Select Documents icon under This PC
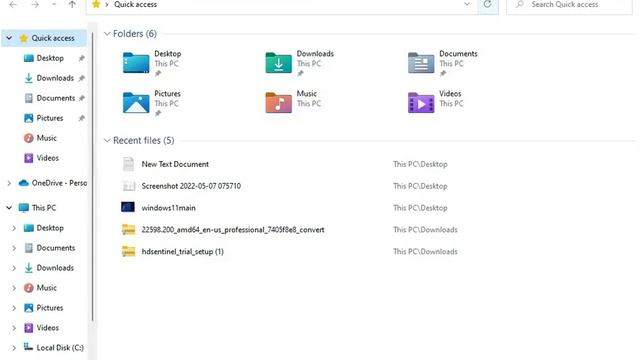 29,248
